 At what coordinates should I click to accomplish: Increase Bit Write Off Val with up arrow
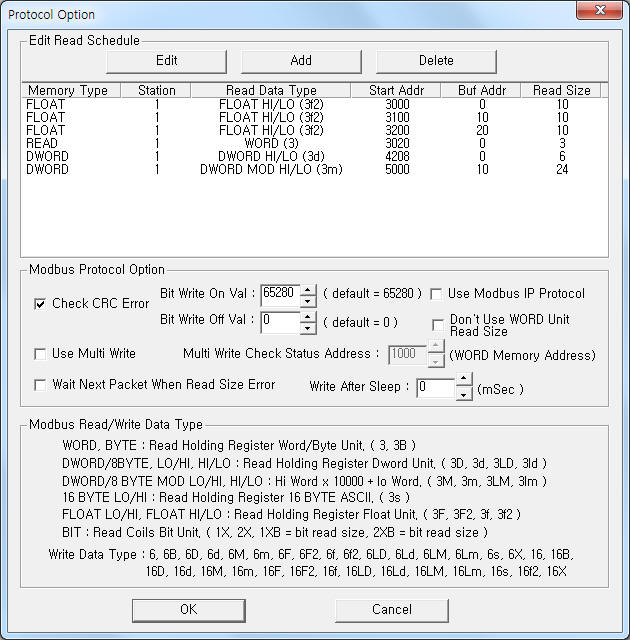[308, 317]
